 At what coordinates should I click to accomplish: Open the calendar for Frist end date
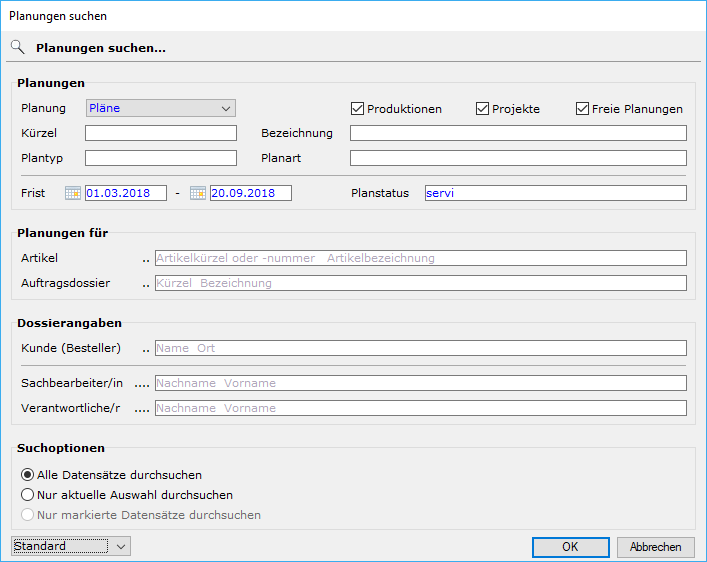click(198, 193)
